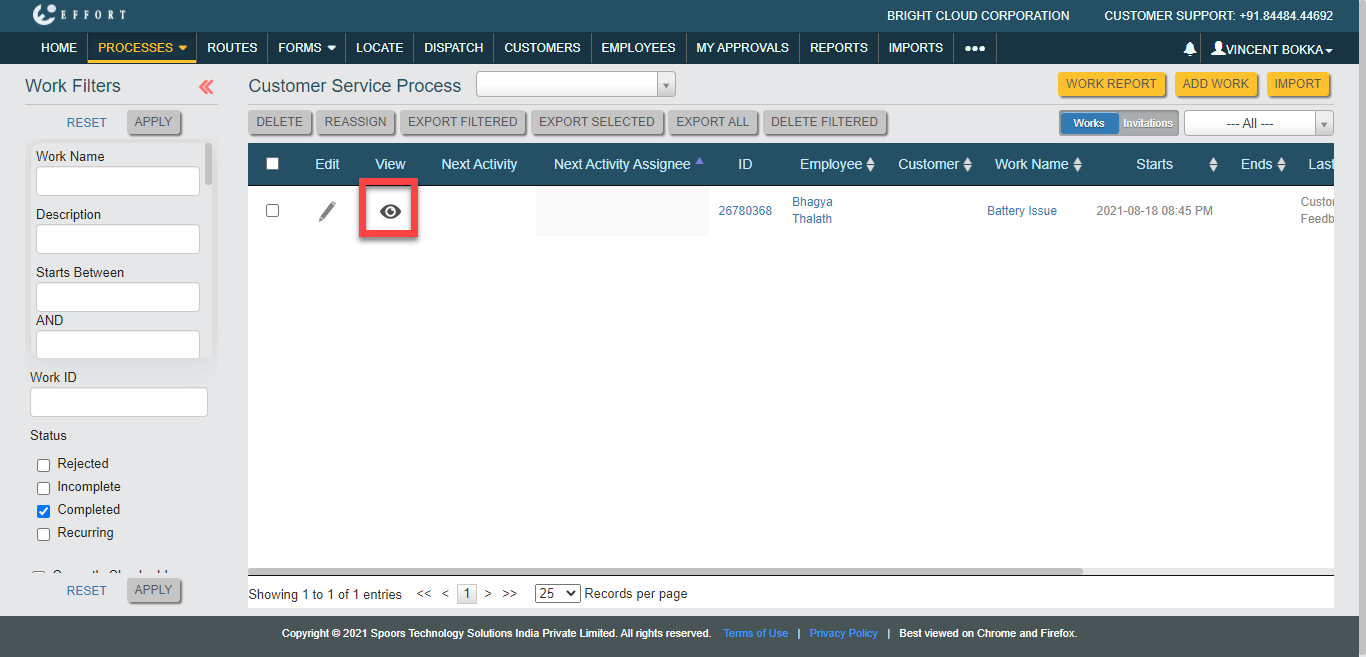
Task: Check the Rejected status checkbox
Action: 43,465
